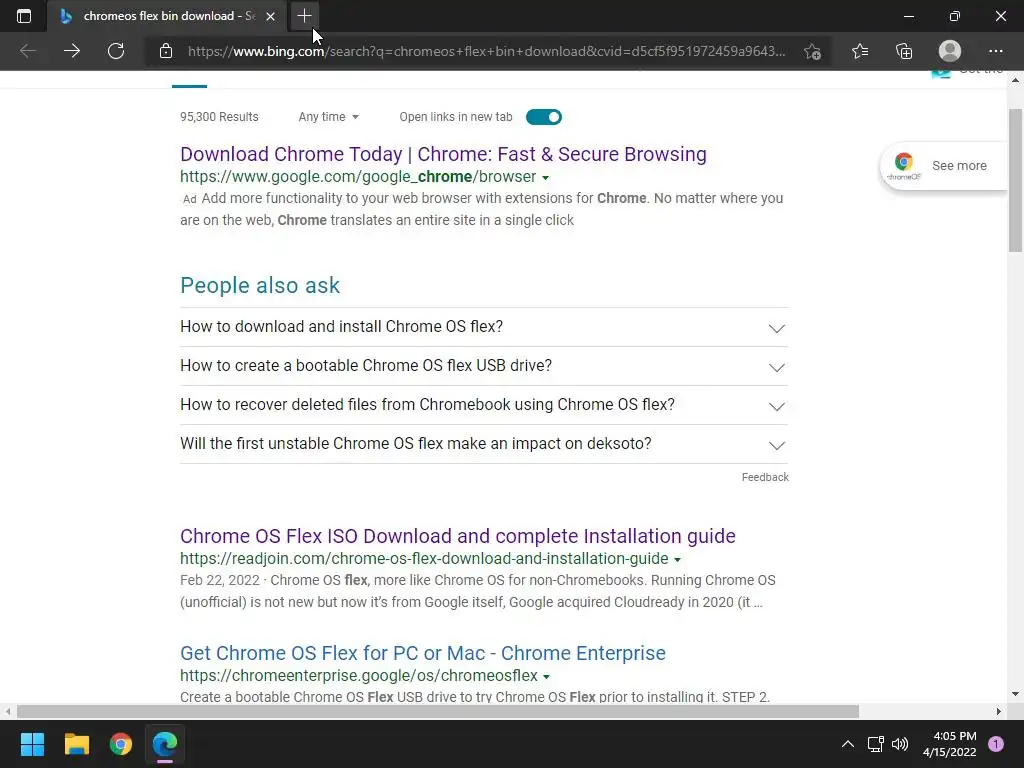This screenshot has width=1024, height=768.
Task: Open Chrome OS Flex ISO Download result
Action: 458,536
